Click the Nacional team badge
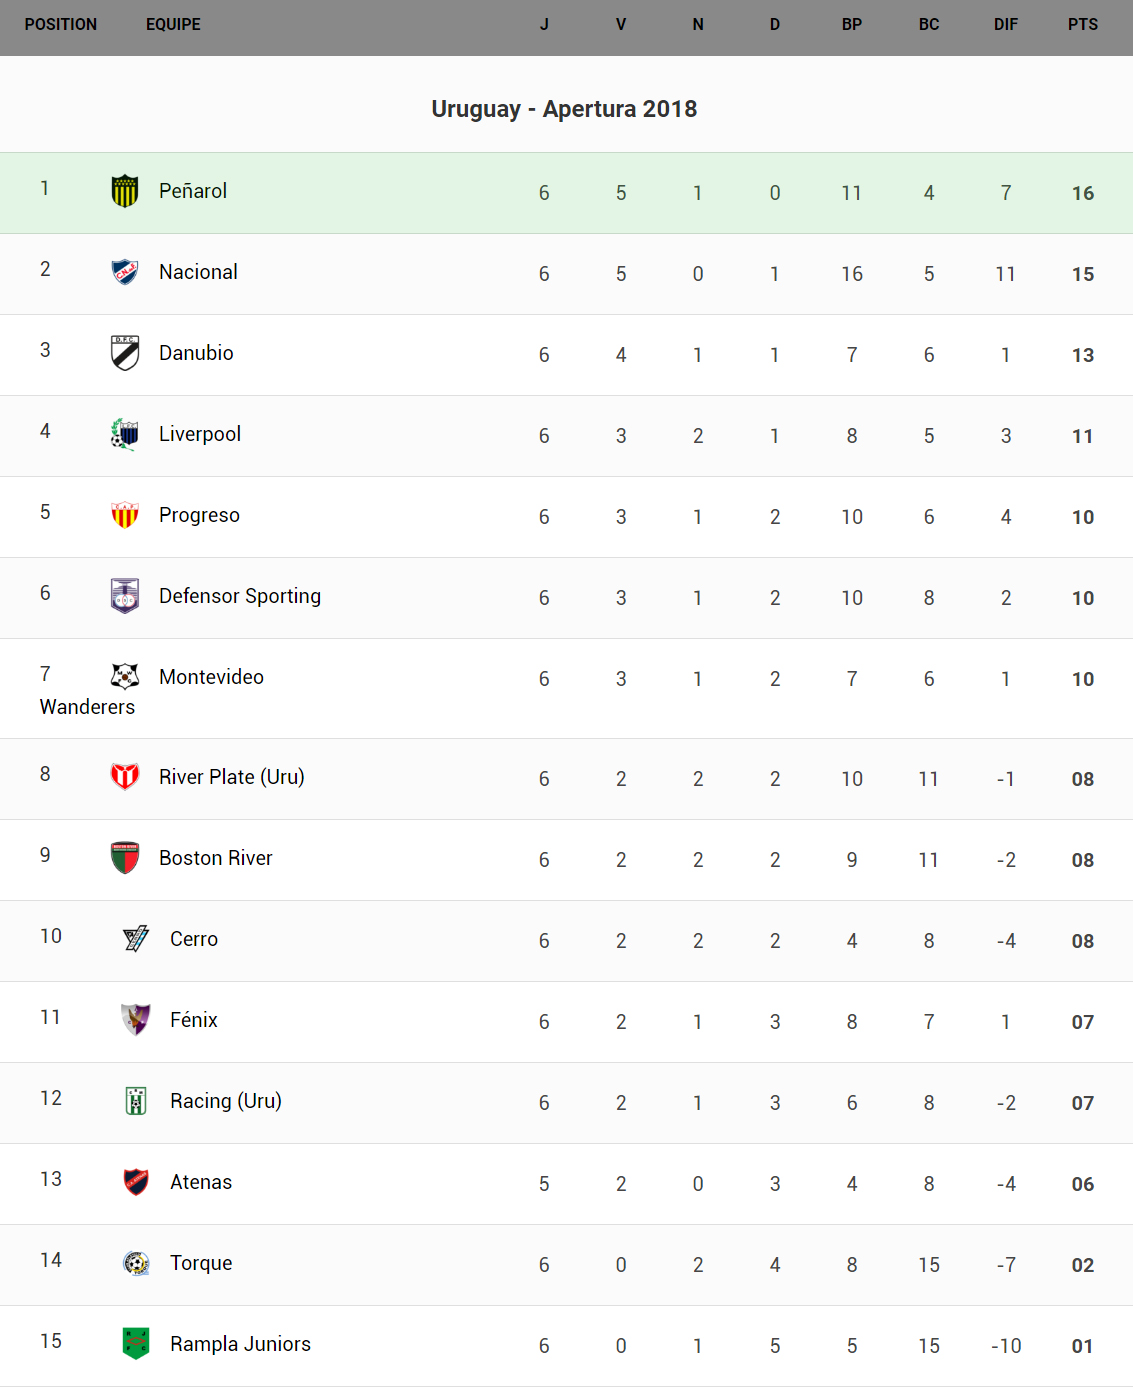The width and height of the screenshot is (1133, 1396). tap(125, 272)
